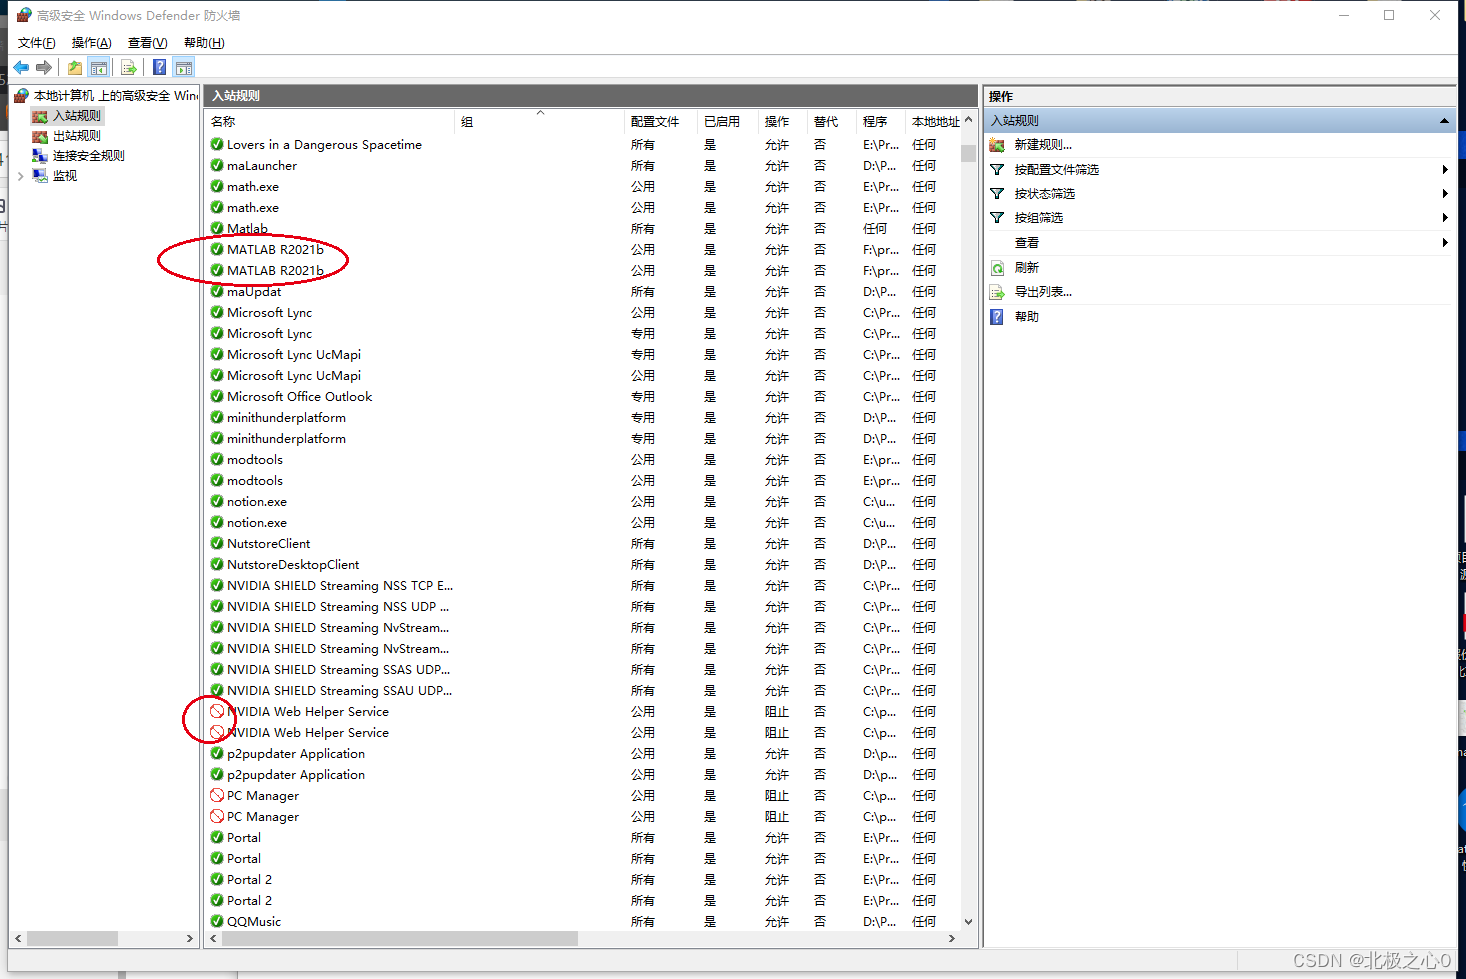Click the blue Back arrow in toolbar
The width and height of the screenshot is (1466, 979).
[21, 68]
